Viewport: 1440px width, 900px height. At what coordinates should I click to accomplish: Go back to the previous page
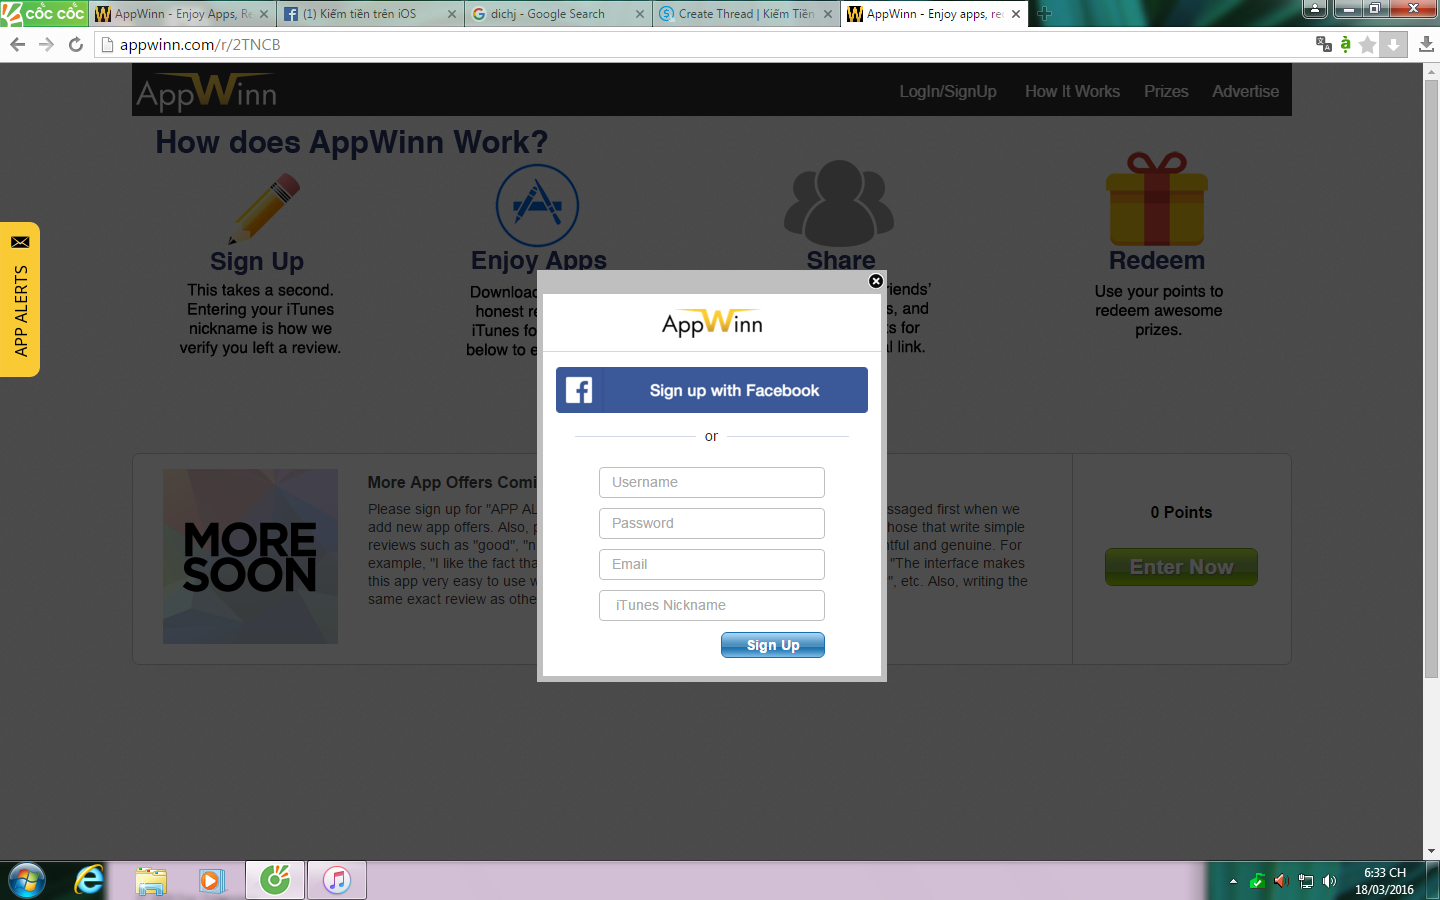[x=17, y=44]
